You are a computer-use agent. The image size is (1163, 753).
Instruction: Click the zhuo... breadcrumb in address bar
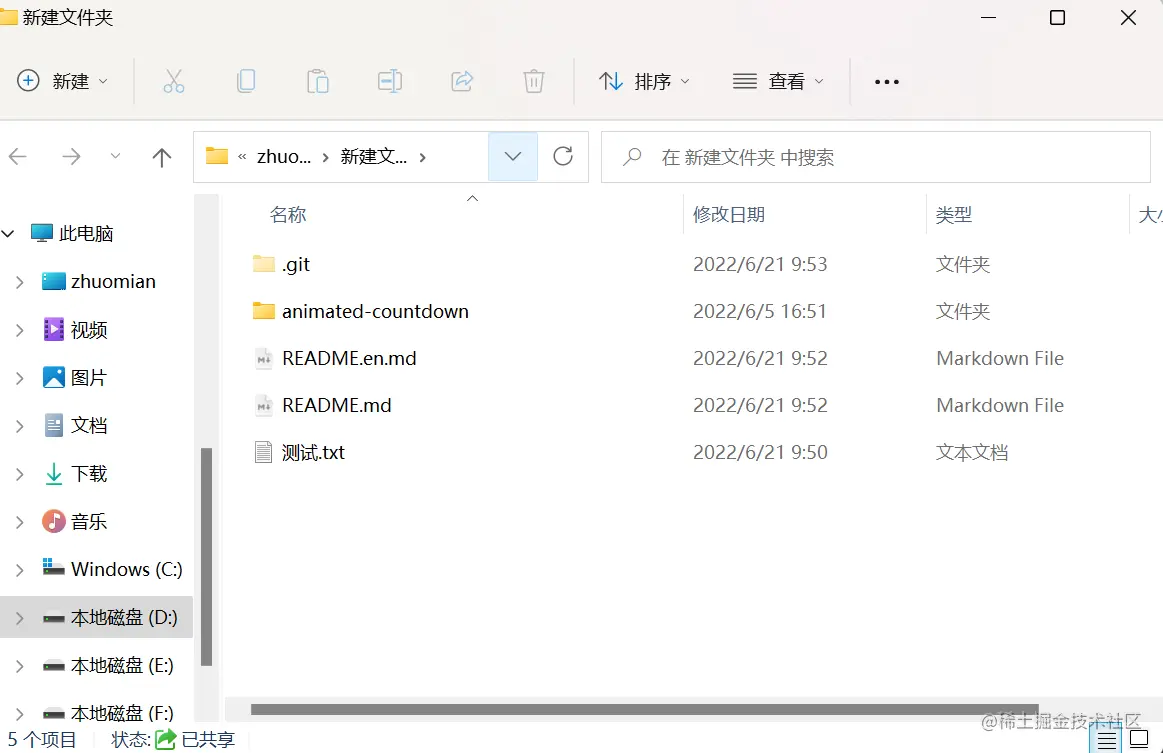(284, 156)
